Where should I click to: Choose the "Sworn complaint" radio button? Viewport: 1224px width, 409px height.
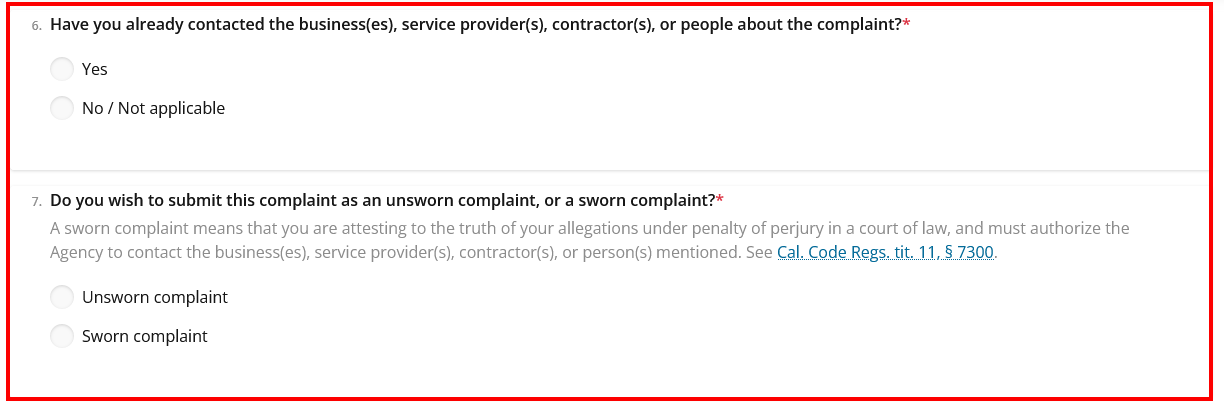coord(62,336)
